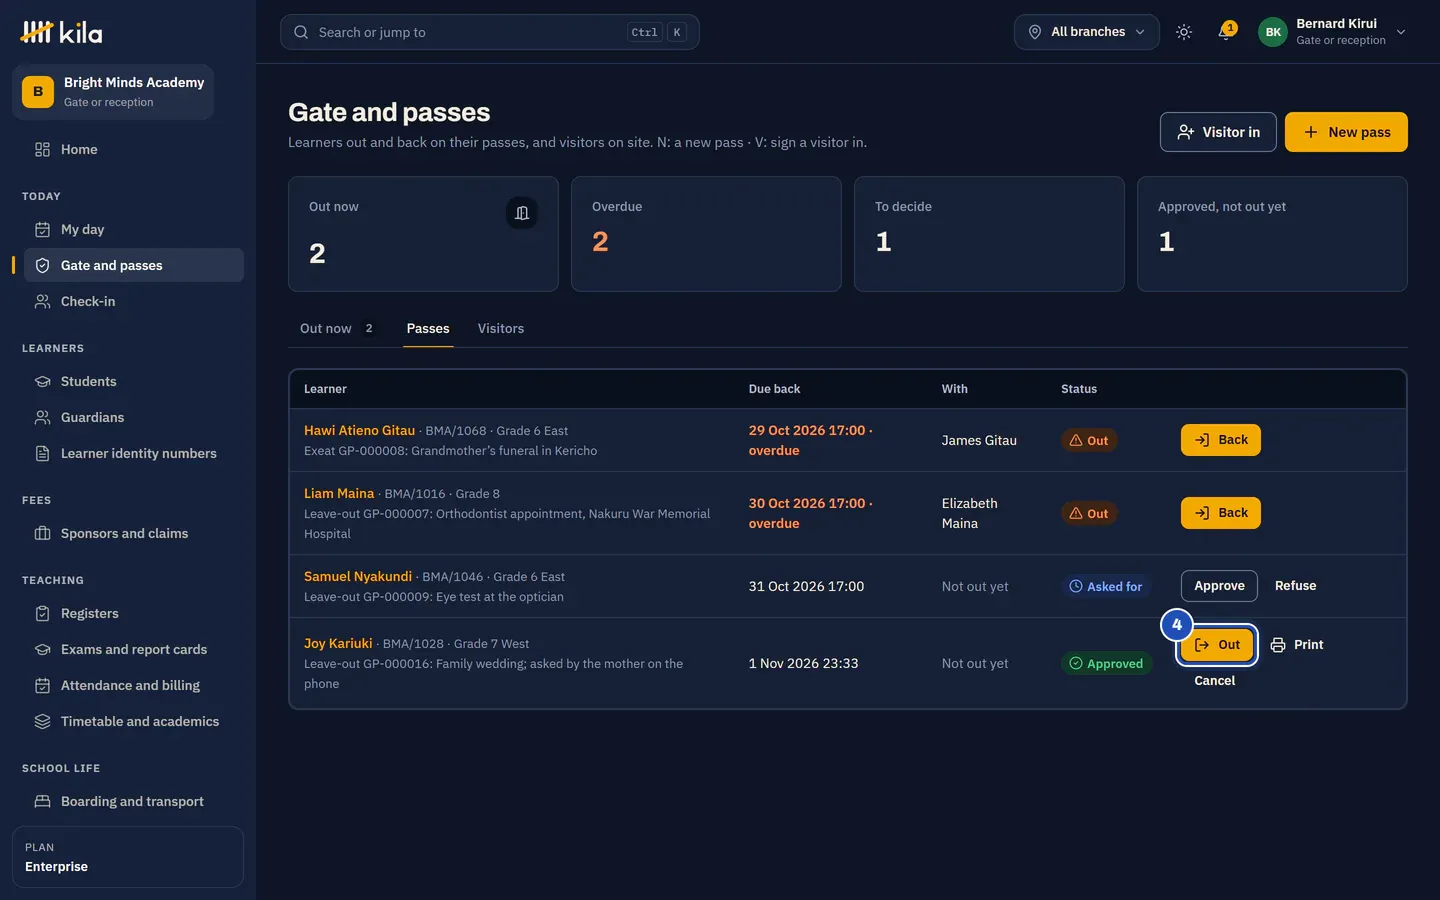Open Joy Kariuki's learner profile
The image size is (1440, 900).
coord(338,643)
